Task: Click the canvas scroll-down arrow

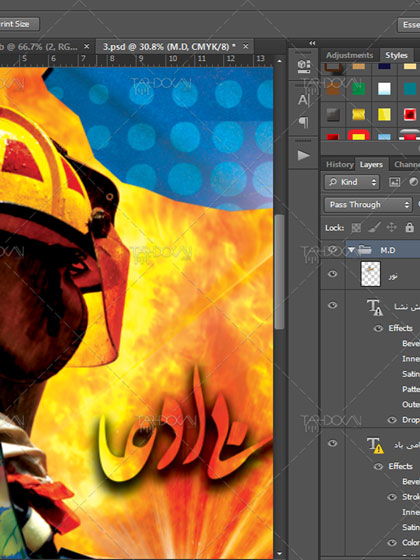Action: (279, 554)
